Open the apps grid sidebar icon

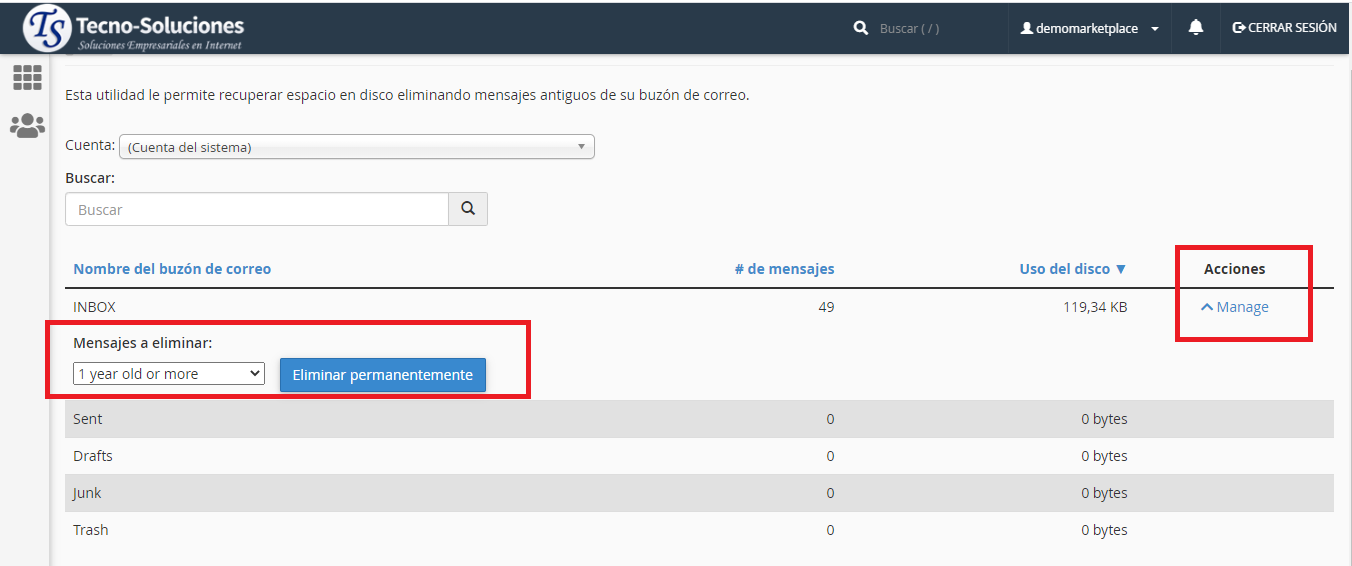coord(27,77)
